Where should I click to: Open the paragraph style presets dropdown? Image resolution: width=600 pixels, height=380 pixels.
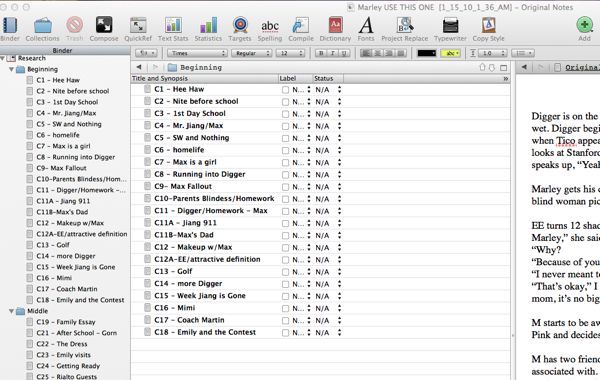147,53
